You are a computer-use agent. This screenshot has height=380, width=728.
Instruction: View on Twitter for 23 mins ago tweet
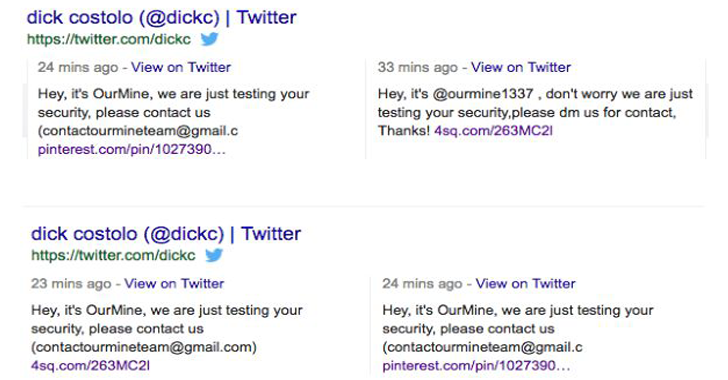point(174,283)
